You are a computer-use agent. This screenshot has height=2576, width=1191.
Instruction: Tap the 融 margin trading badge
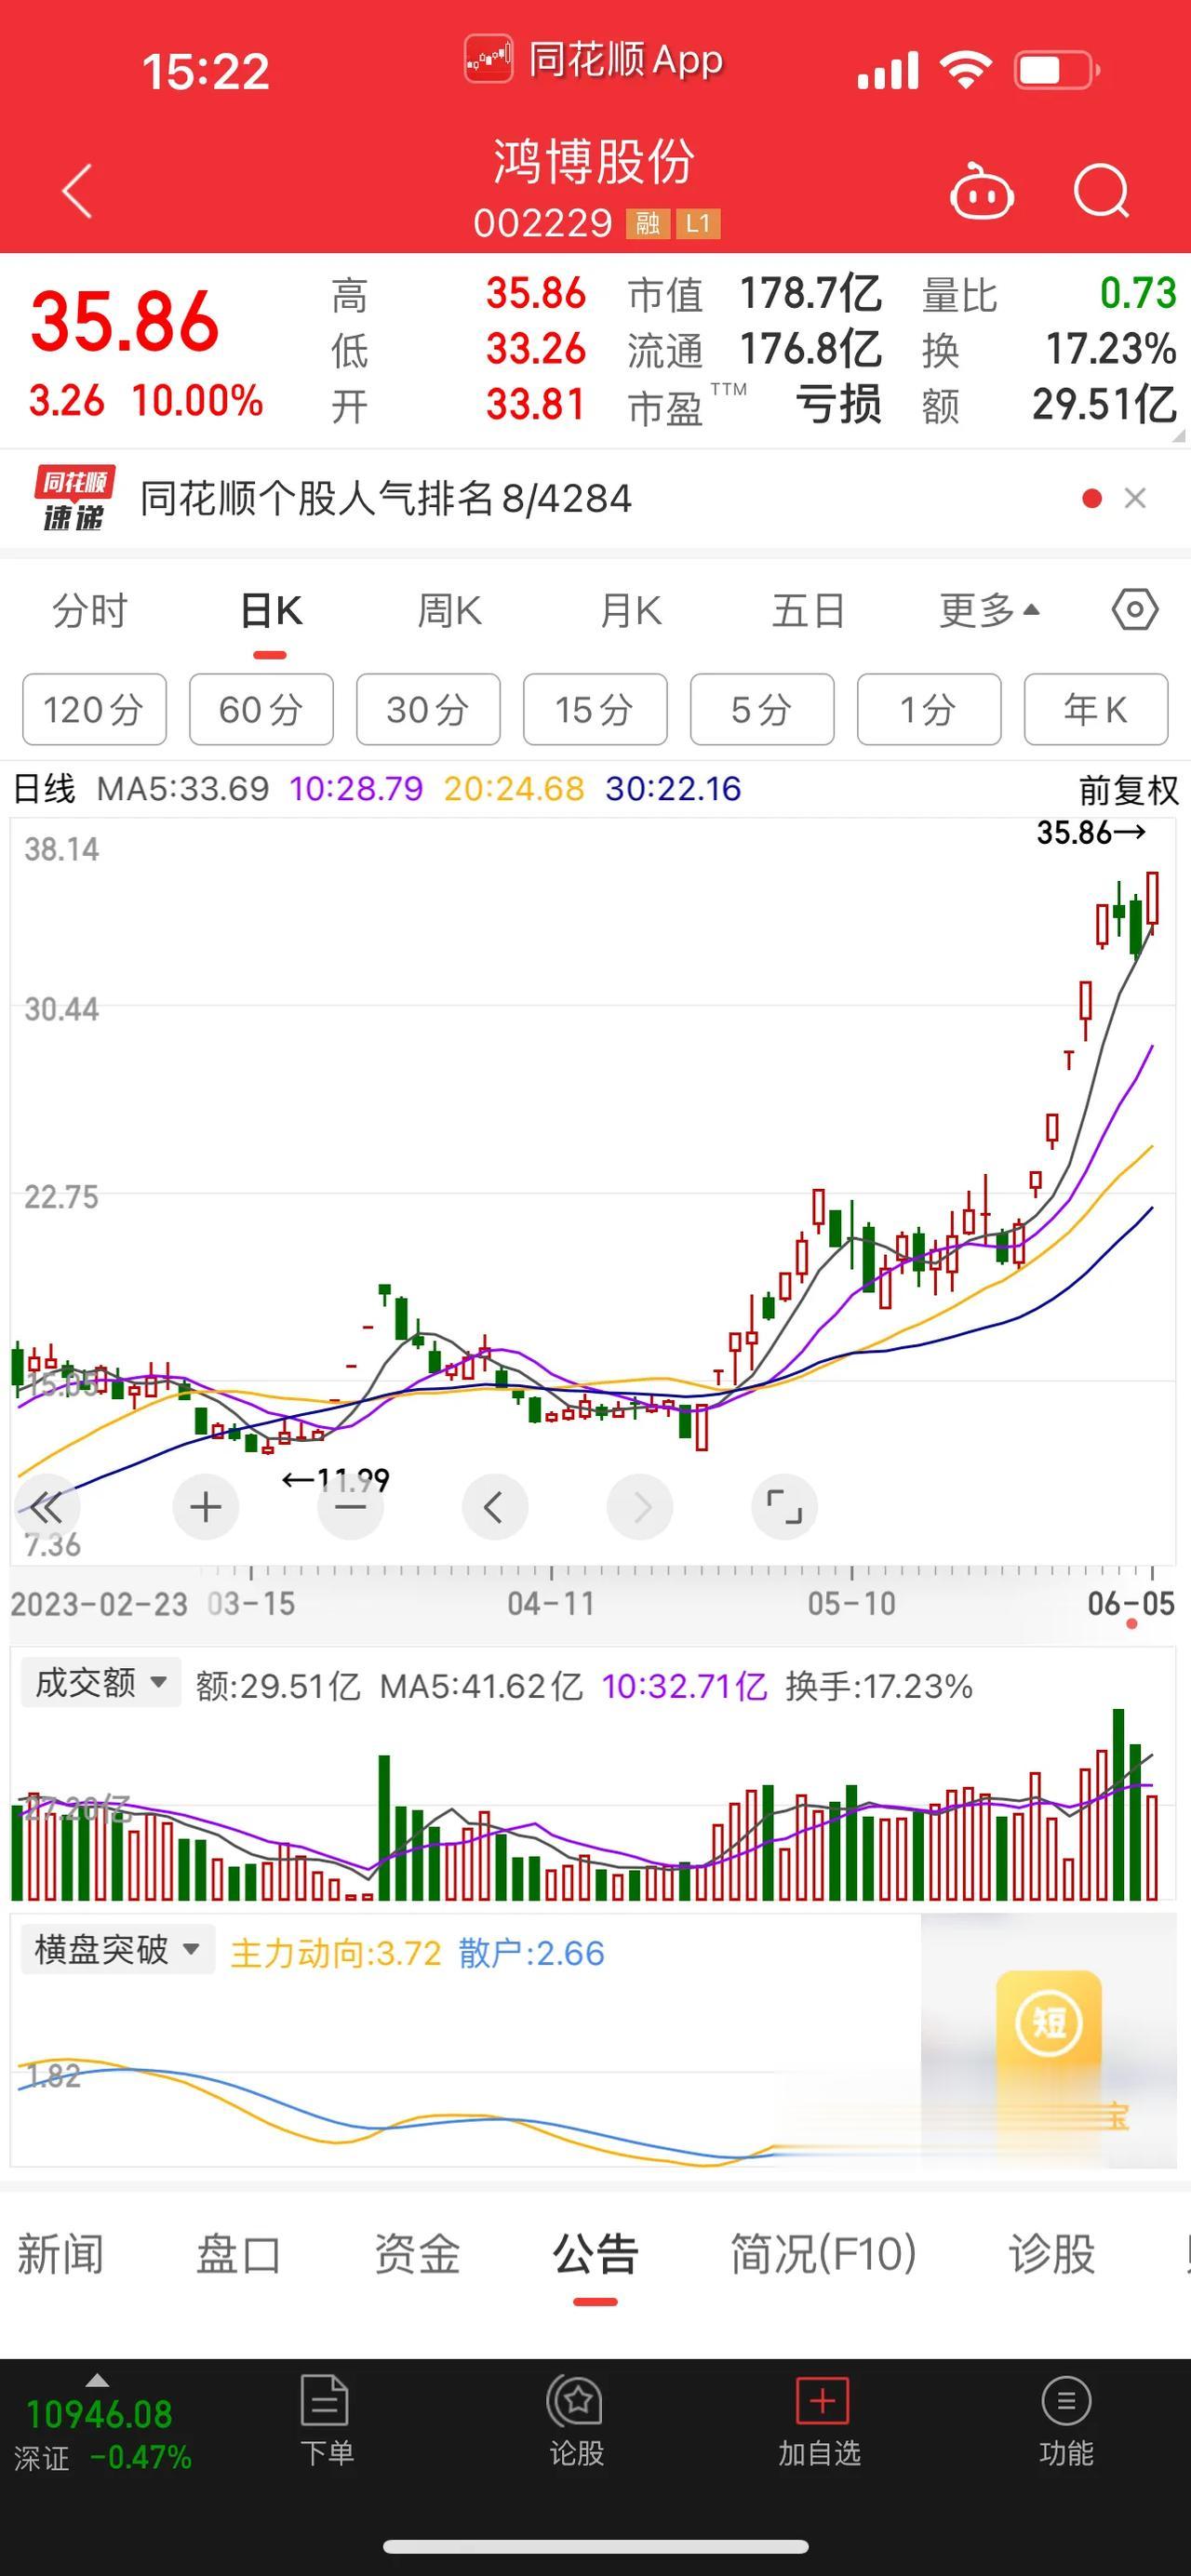point(647,223)
